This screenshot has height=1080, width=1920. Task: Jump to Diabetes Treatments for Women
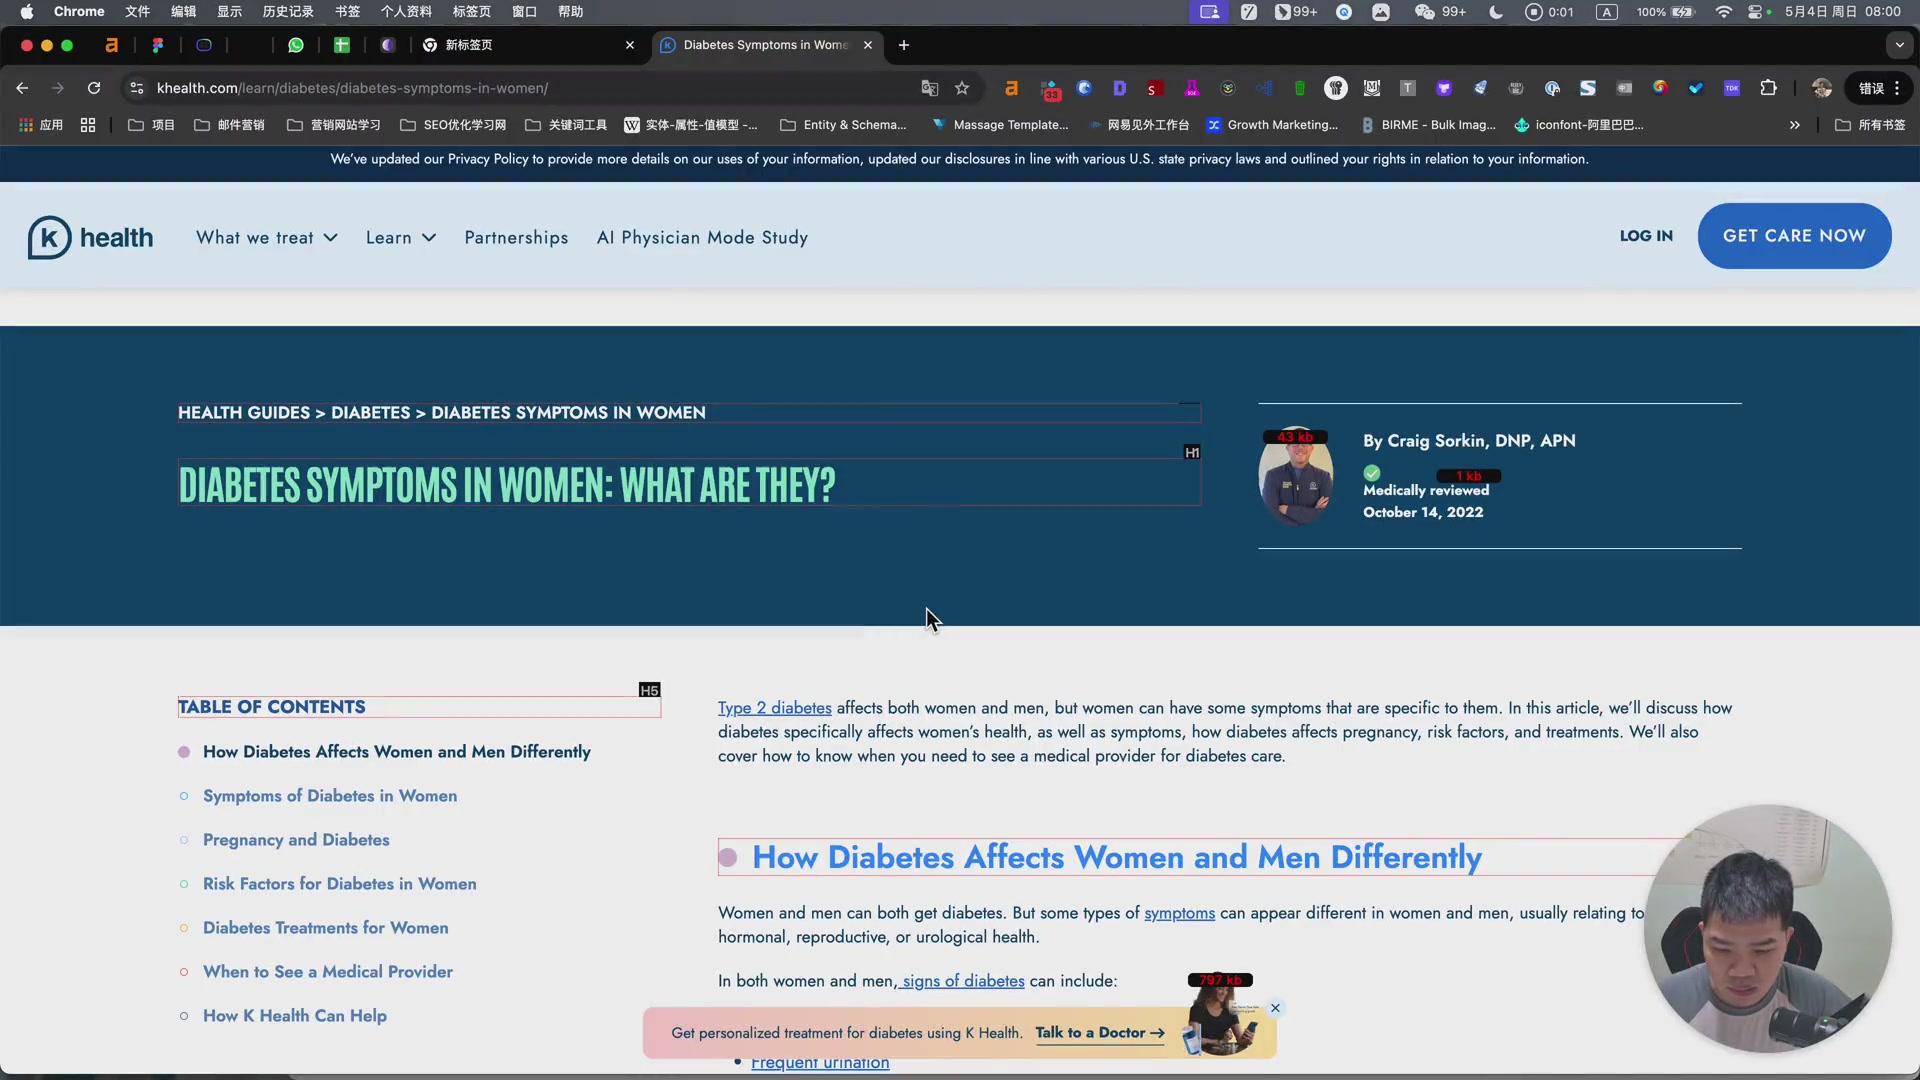click(325, 928)
